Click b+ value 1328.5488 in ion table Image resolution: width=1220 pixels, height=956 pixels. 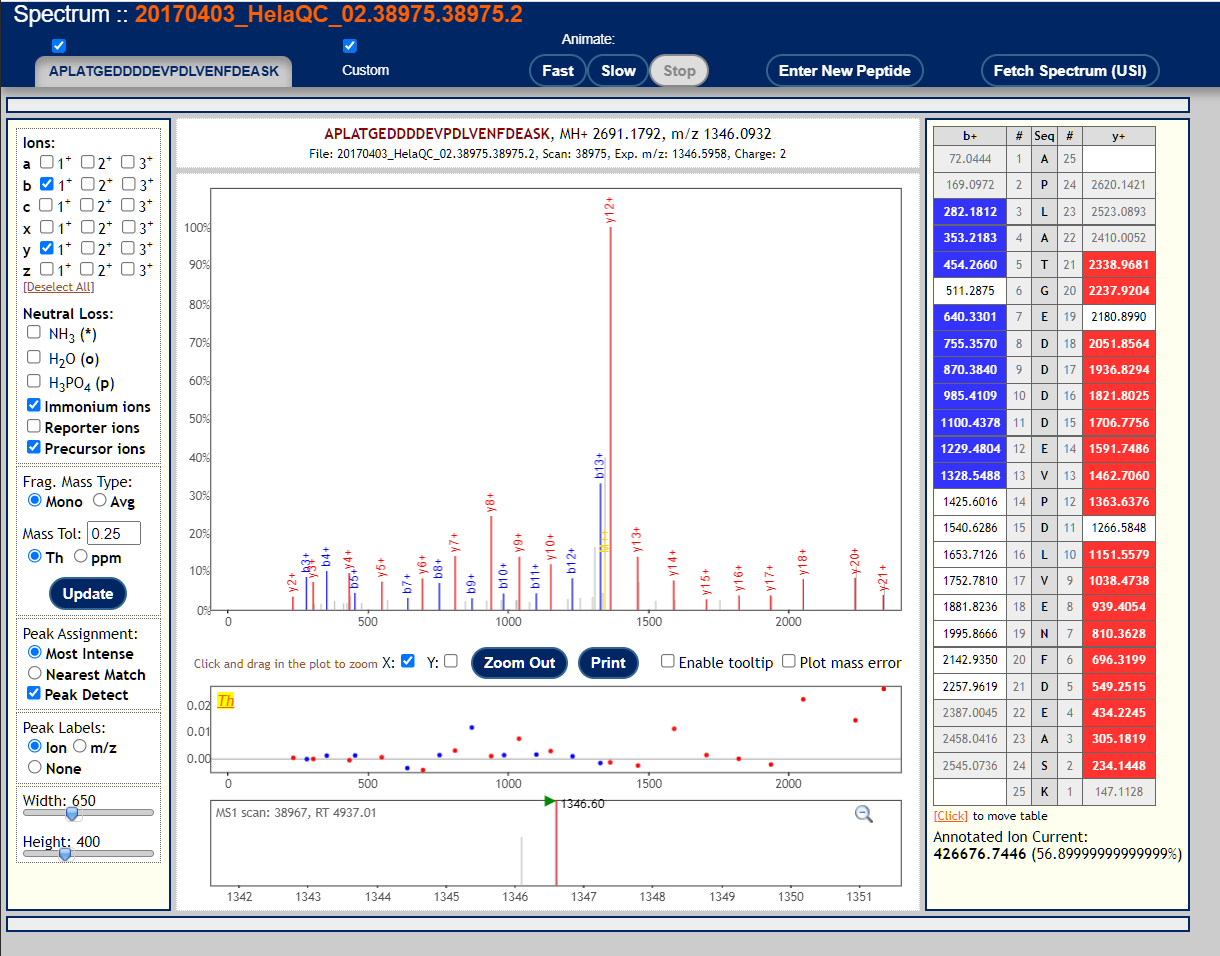click(970, 475)
